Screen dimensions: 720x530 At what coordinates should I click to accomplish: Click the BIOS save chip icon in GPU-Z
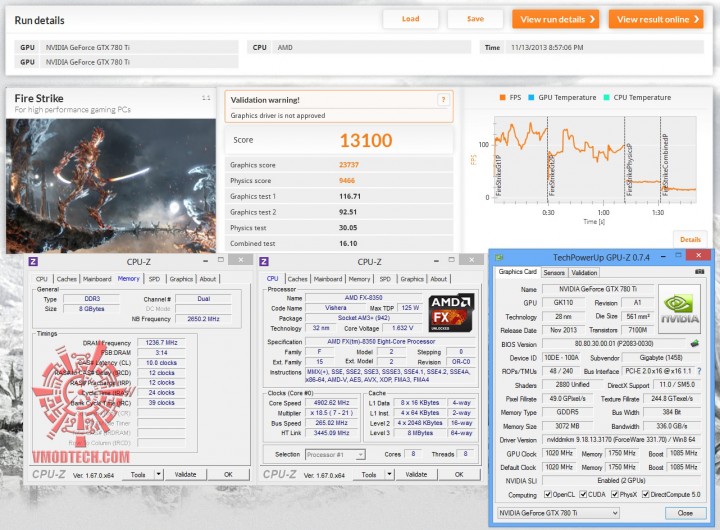pos(695,343)
